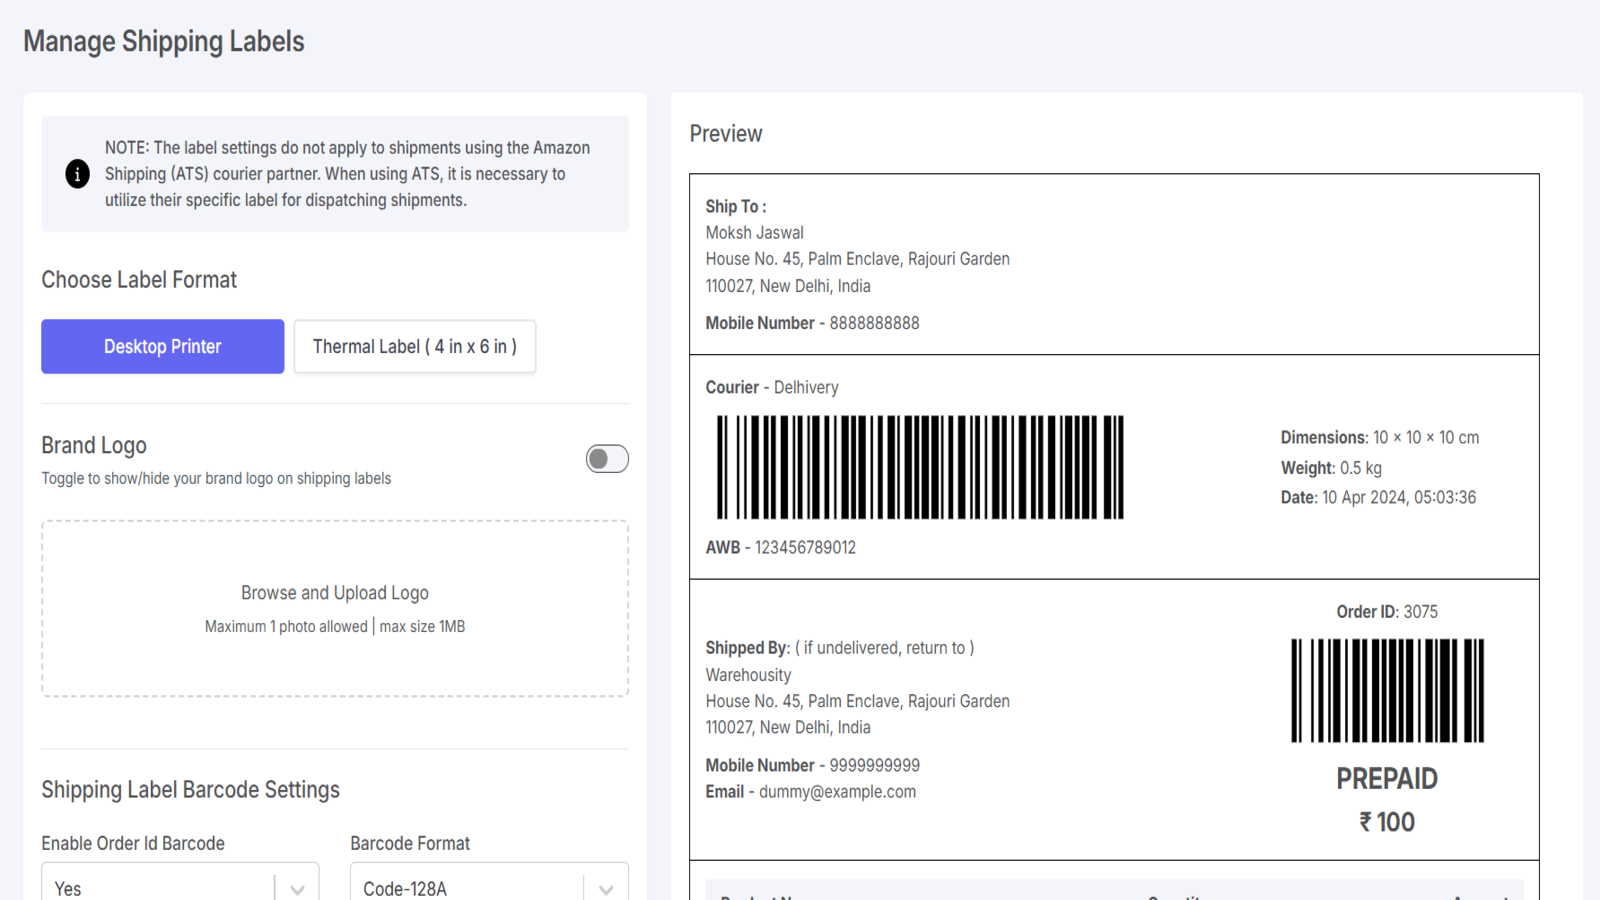The height and width of the screenshot is (900, 1600).
Task: Click the Manage Shipping Labels heading
Action: tap(163, 42)
